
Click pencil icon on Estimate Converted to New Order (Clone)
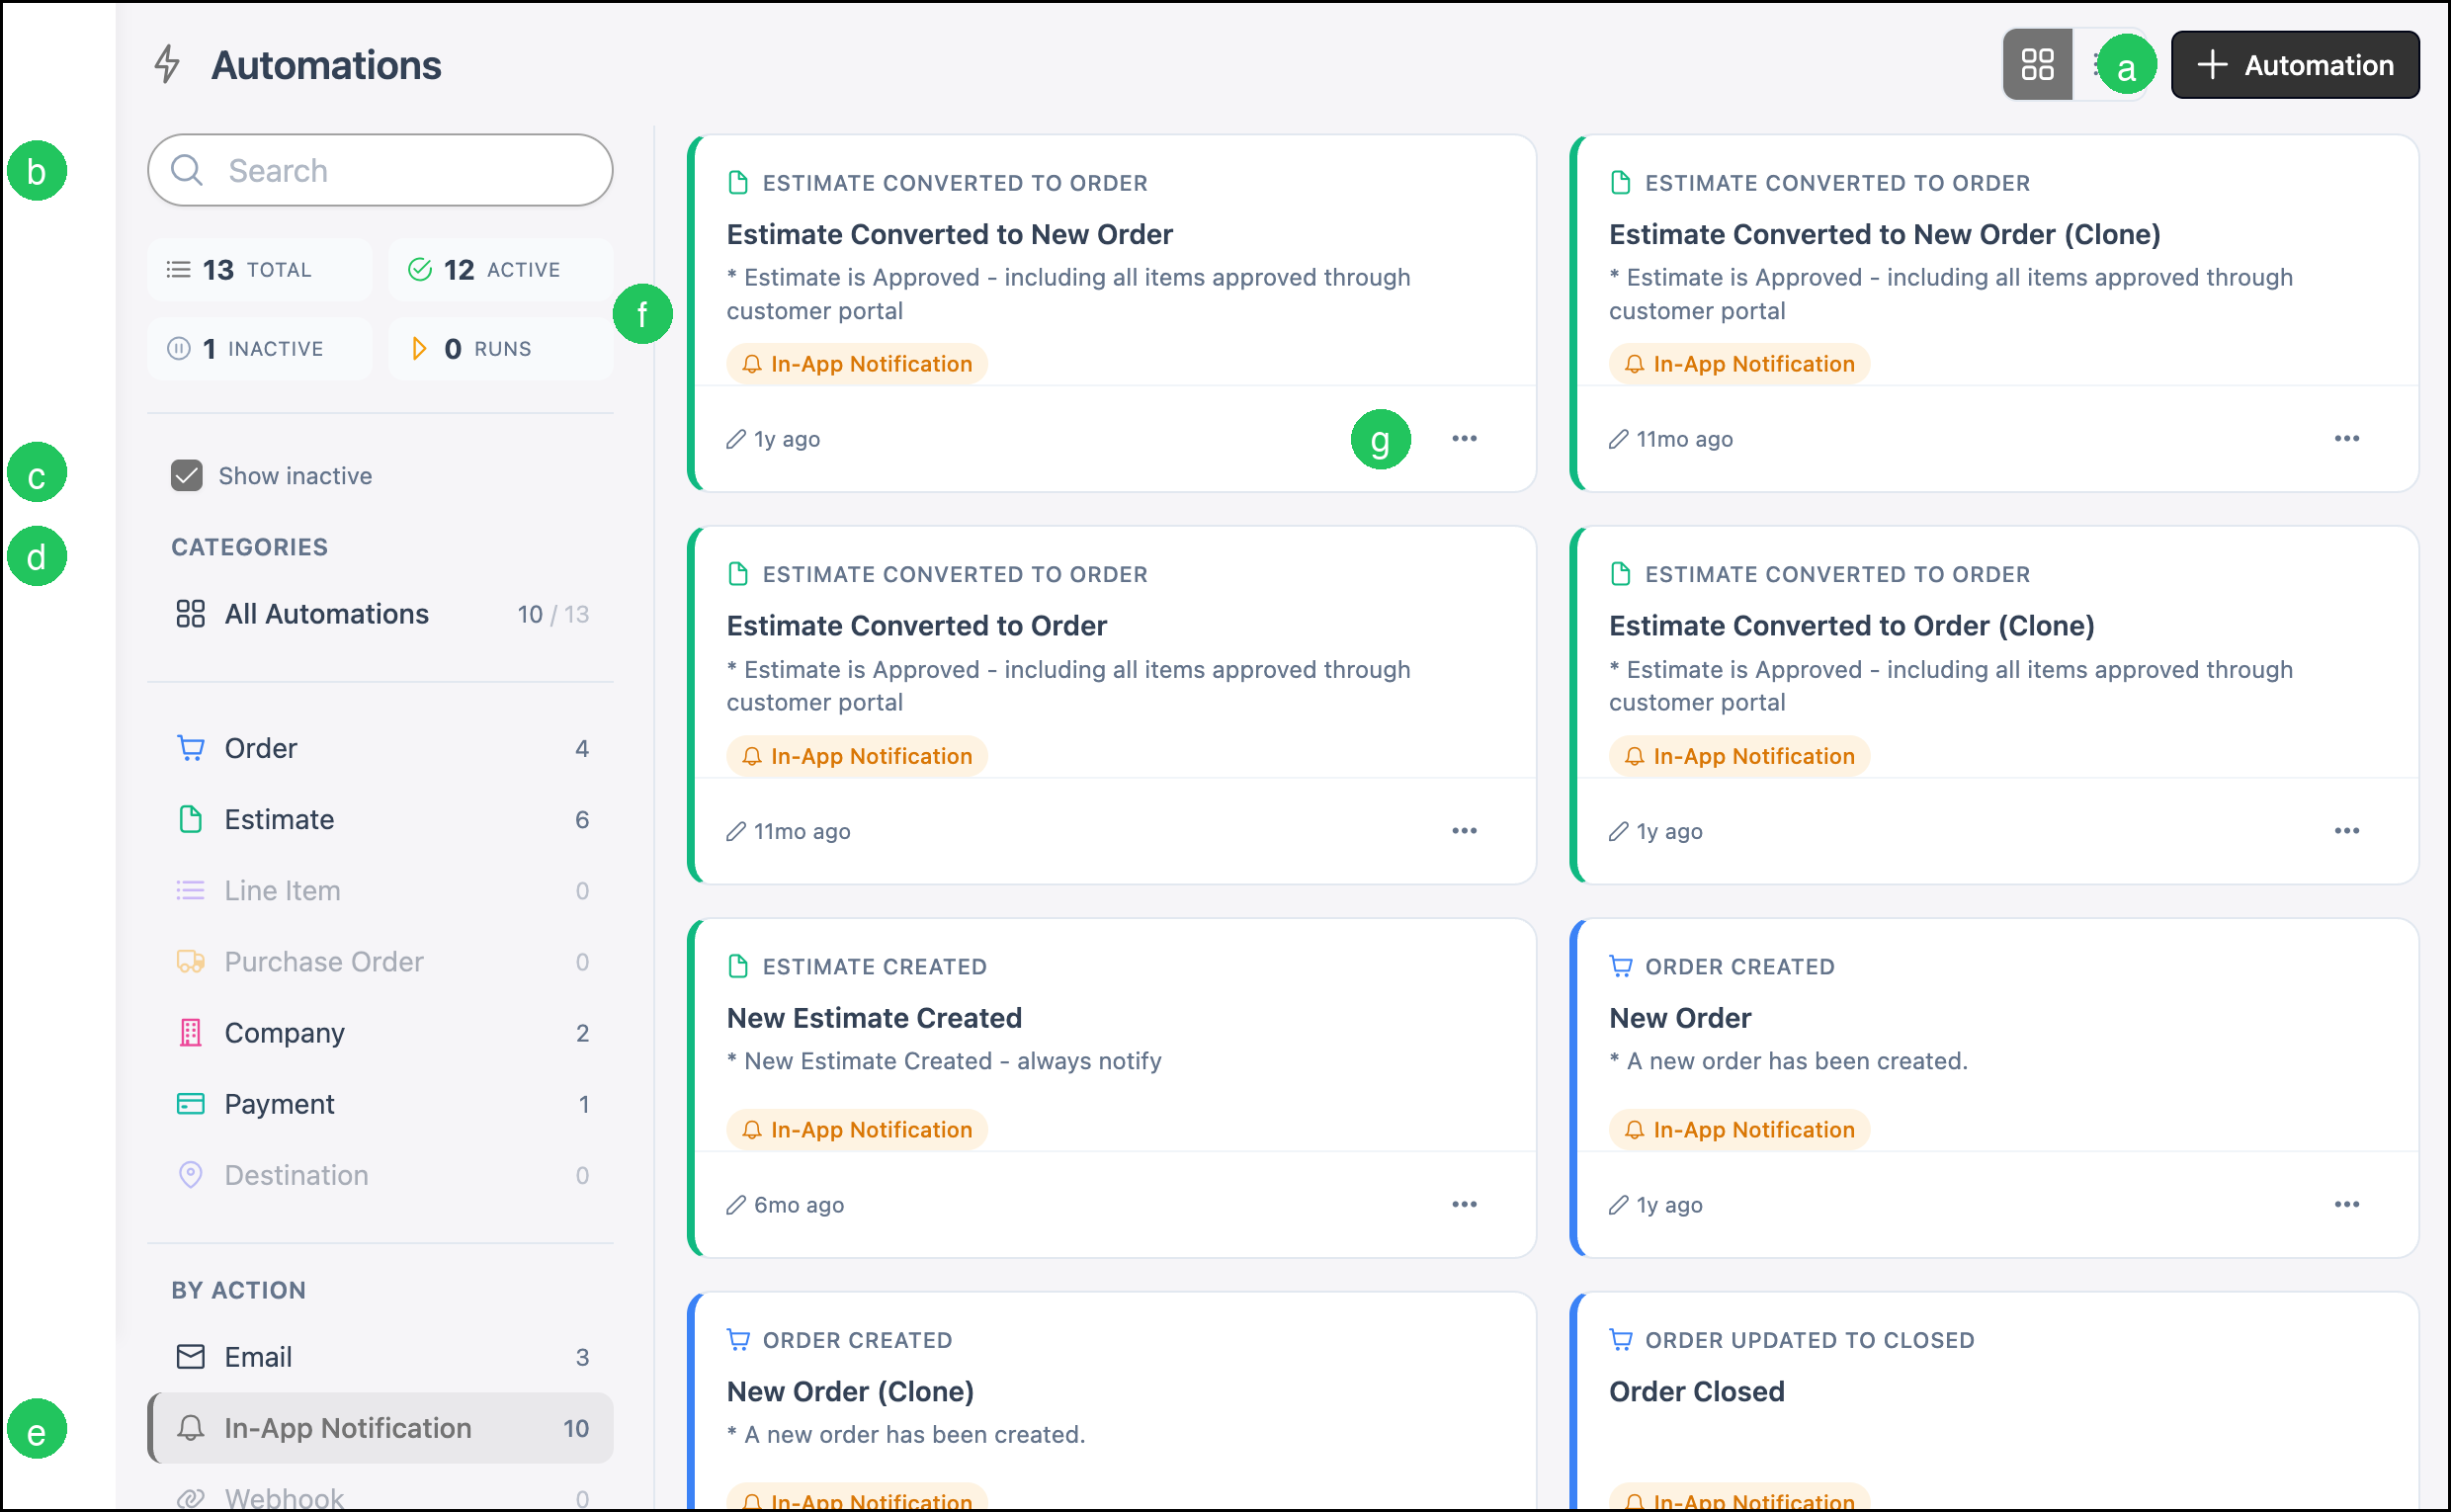pyautogui.click(x=1618, y=439)
